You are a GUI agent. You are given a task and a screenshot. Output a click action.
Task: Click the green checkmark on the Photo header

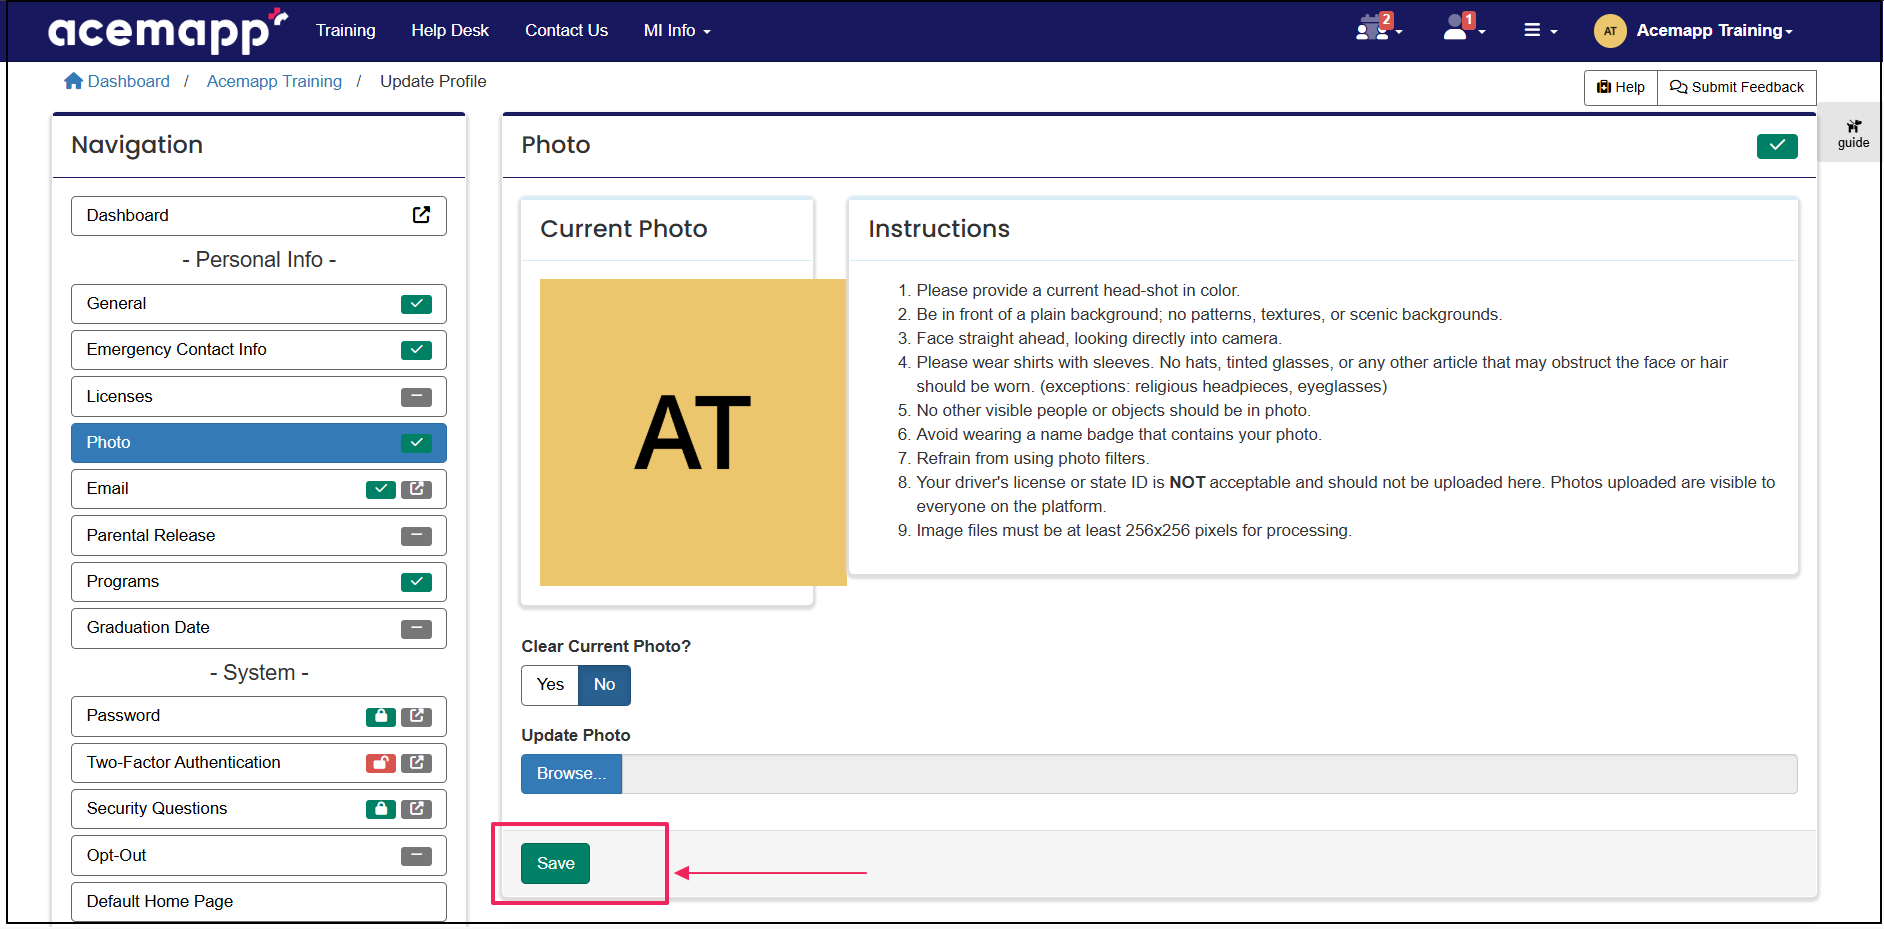[x=1777, y=146]
